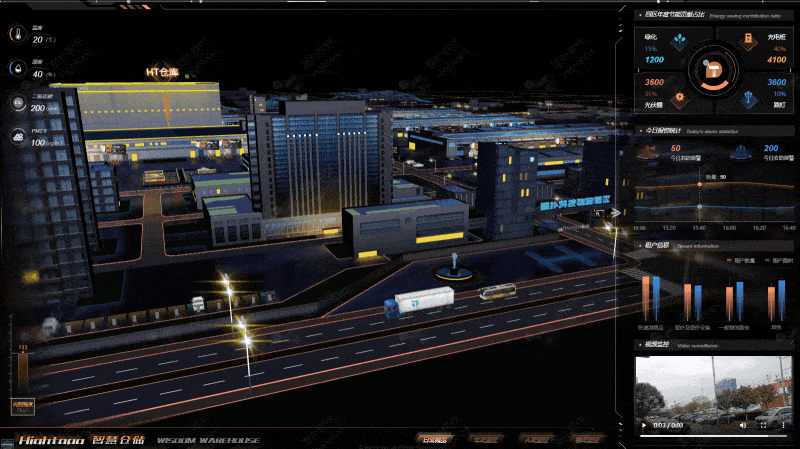Click the CO2 indicator icon
This screenshot has width=800, height=449.
tap(17, 103)
